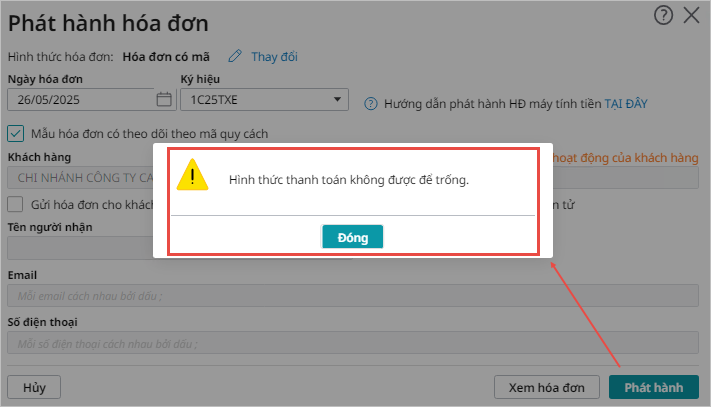
Task: Click the Phát hành button
Action: (653, 388)
